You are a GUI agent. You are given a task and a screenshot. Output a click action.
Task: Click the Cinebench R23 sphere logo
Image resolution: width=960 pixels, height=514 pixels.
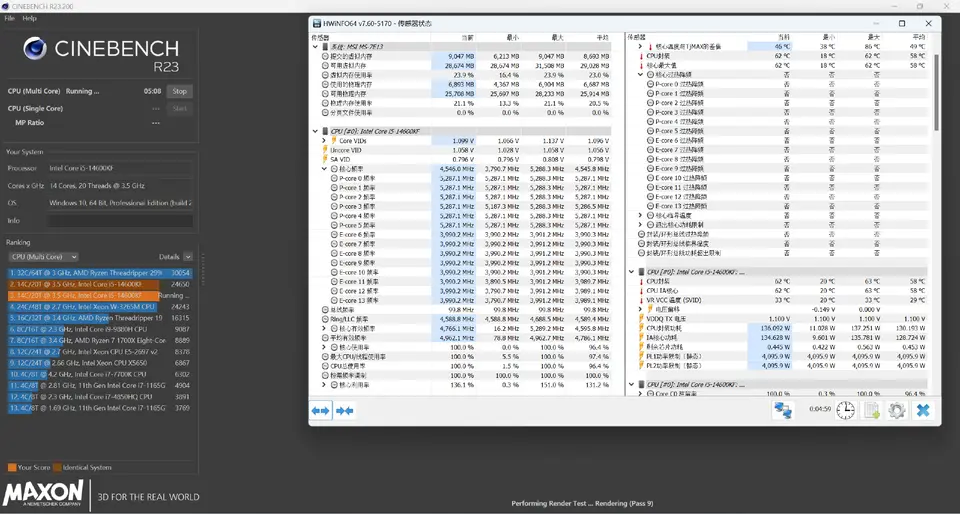tap(35, 48)
